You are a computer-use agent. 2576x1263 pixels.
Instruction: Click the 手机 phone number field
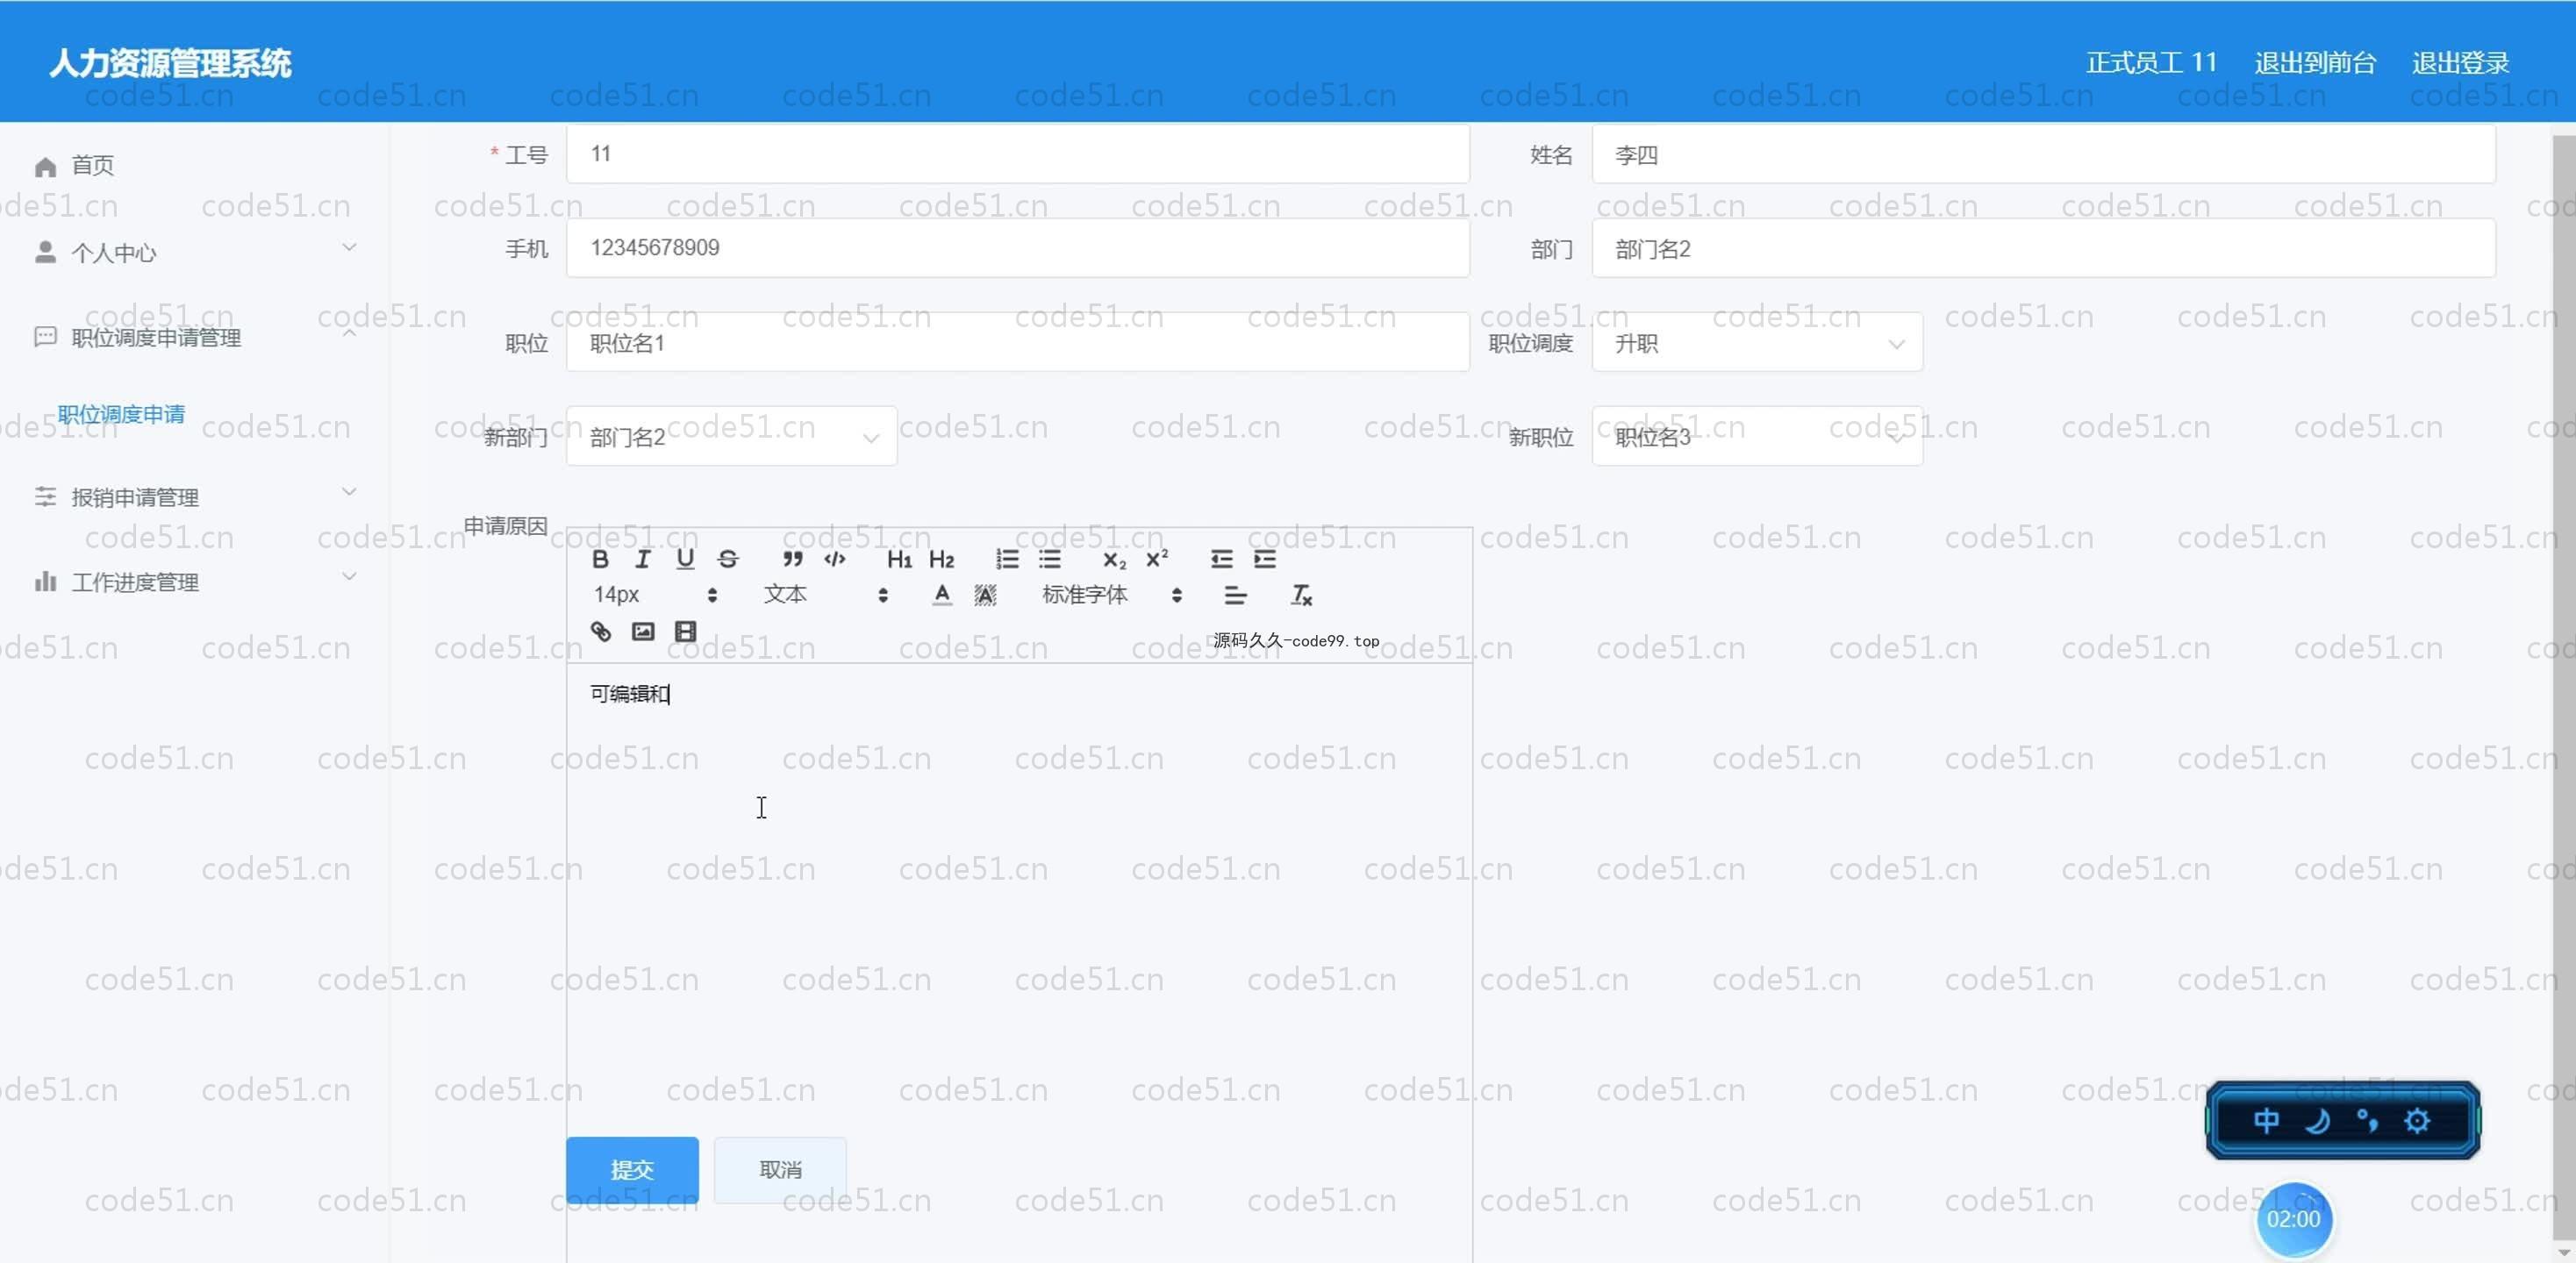coord(1017,248)
